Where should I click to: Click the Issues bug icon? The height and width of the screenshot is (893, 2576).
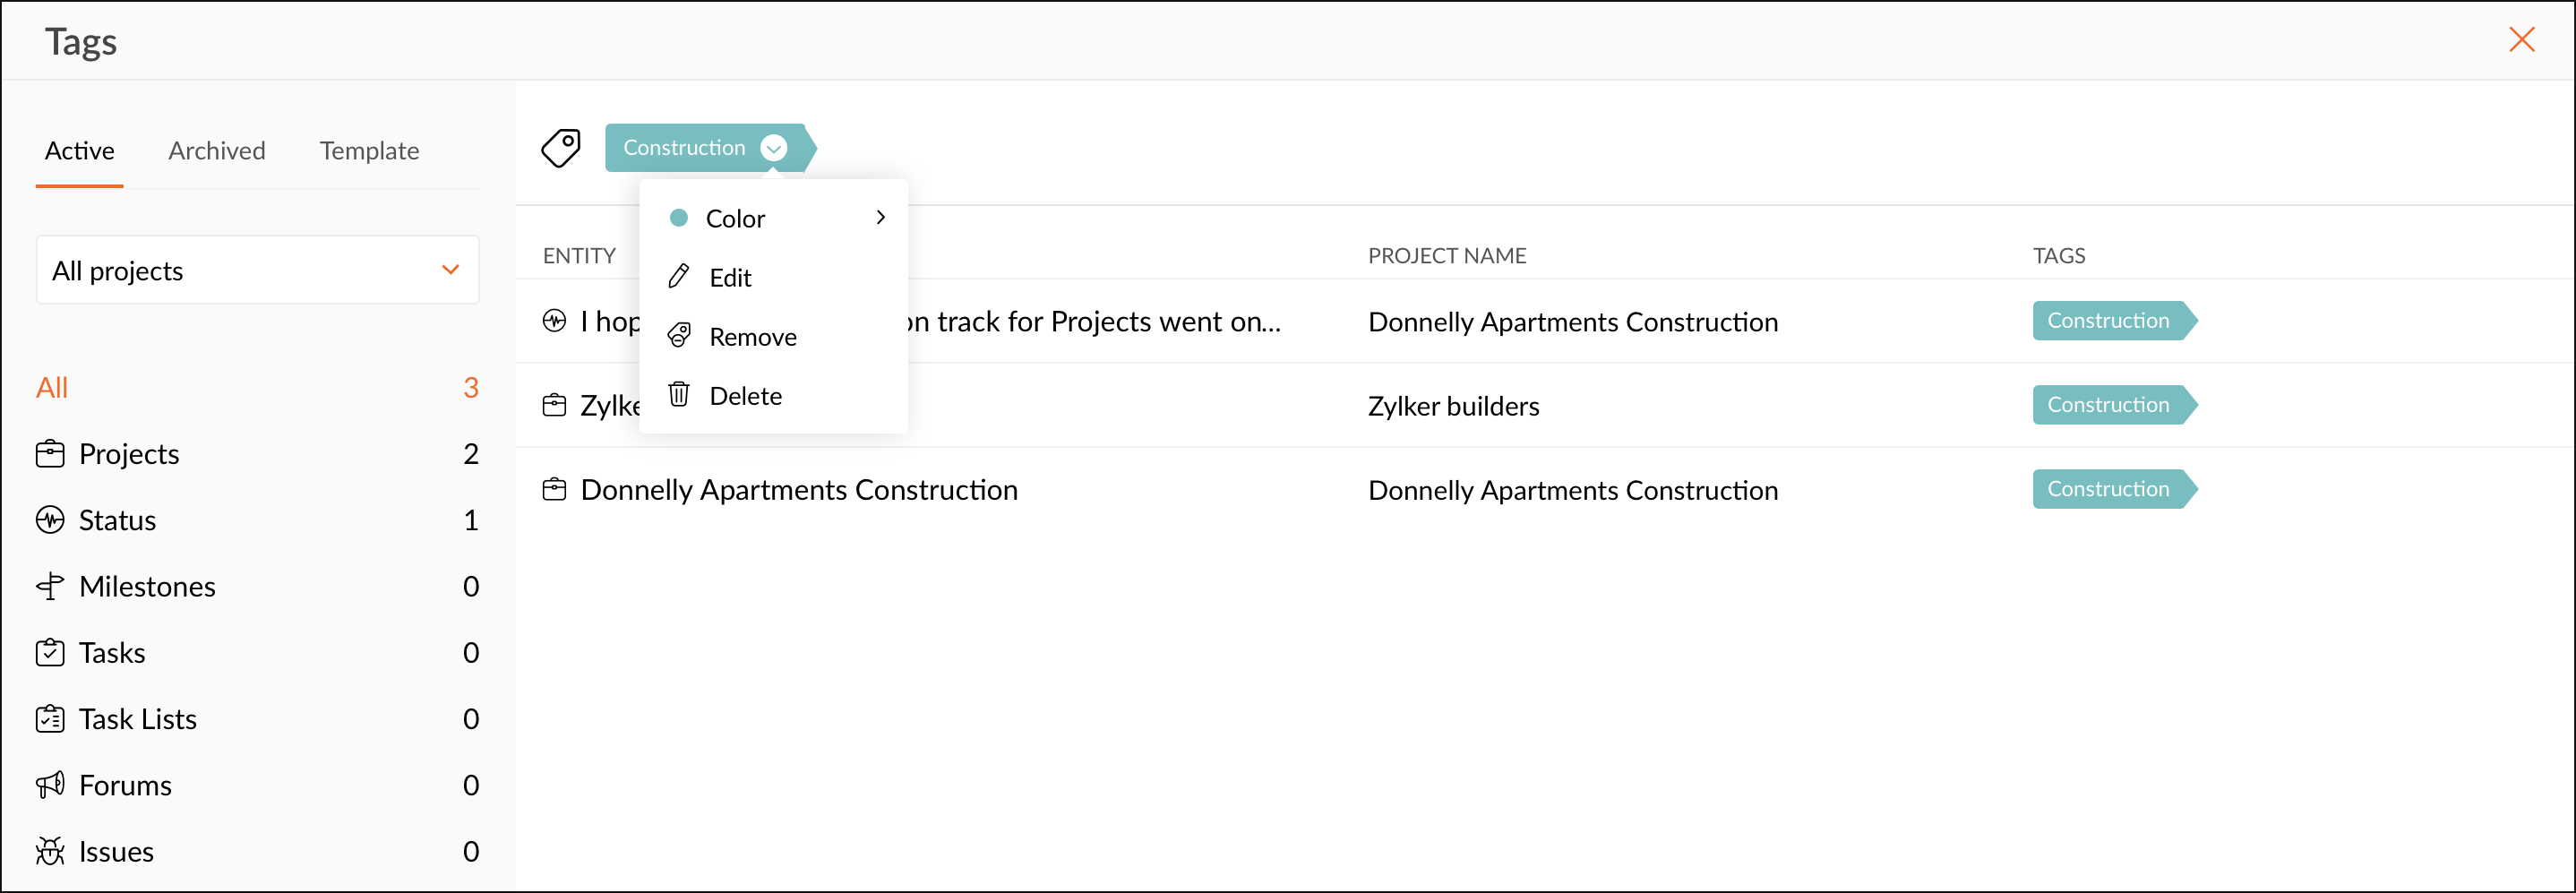tap(50, 851)
